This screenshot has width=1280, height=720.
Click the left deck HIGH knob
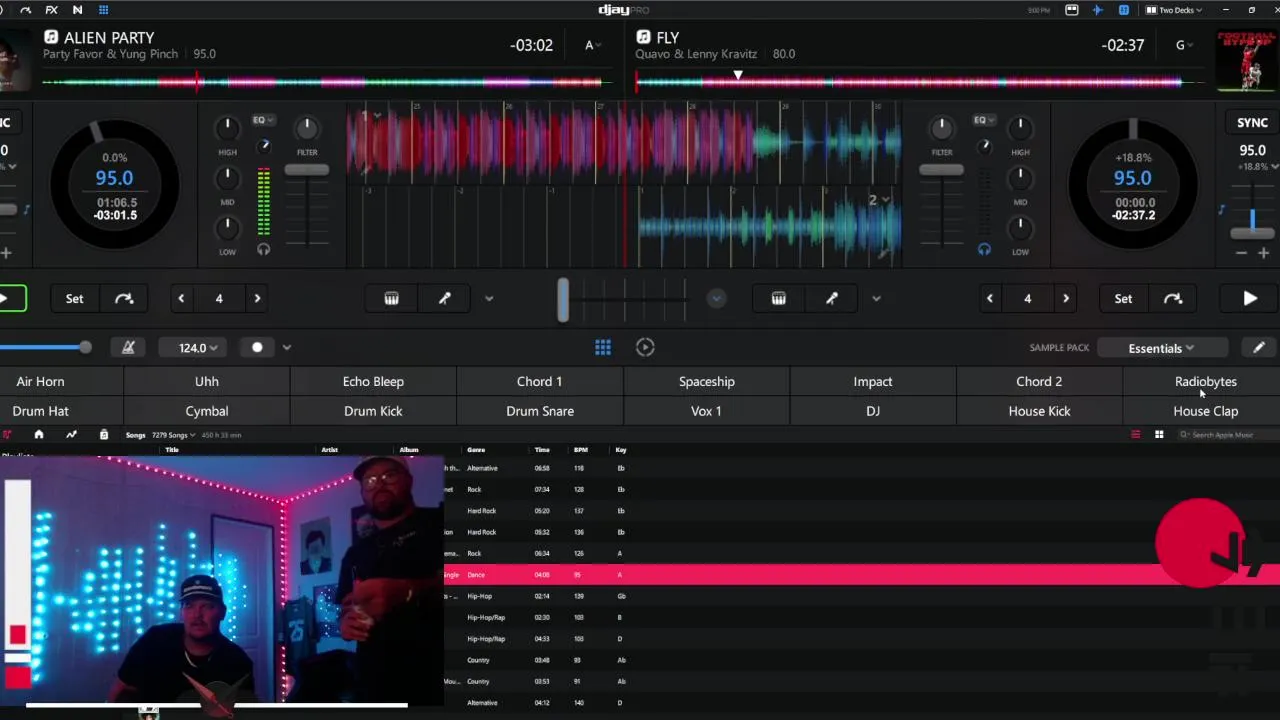click(x=227, y=128)
